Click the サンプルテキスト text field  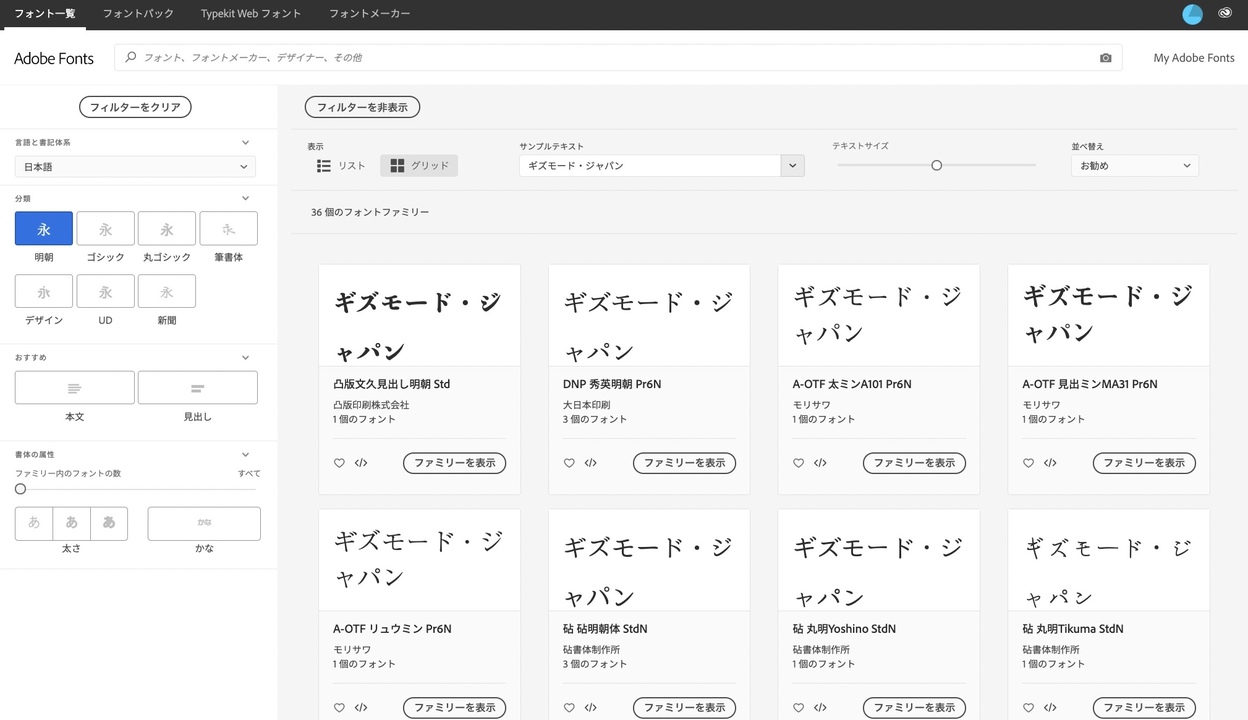[650, 166]
